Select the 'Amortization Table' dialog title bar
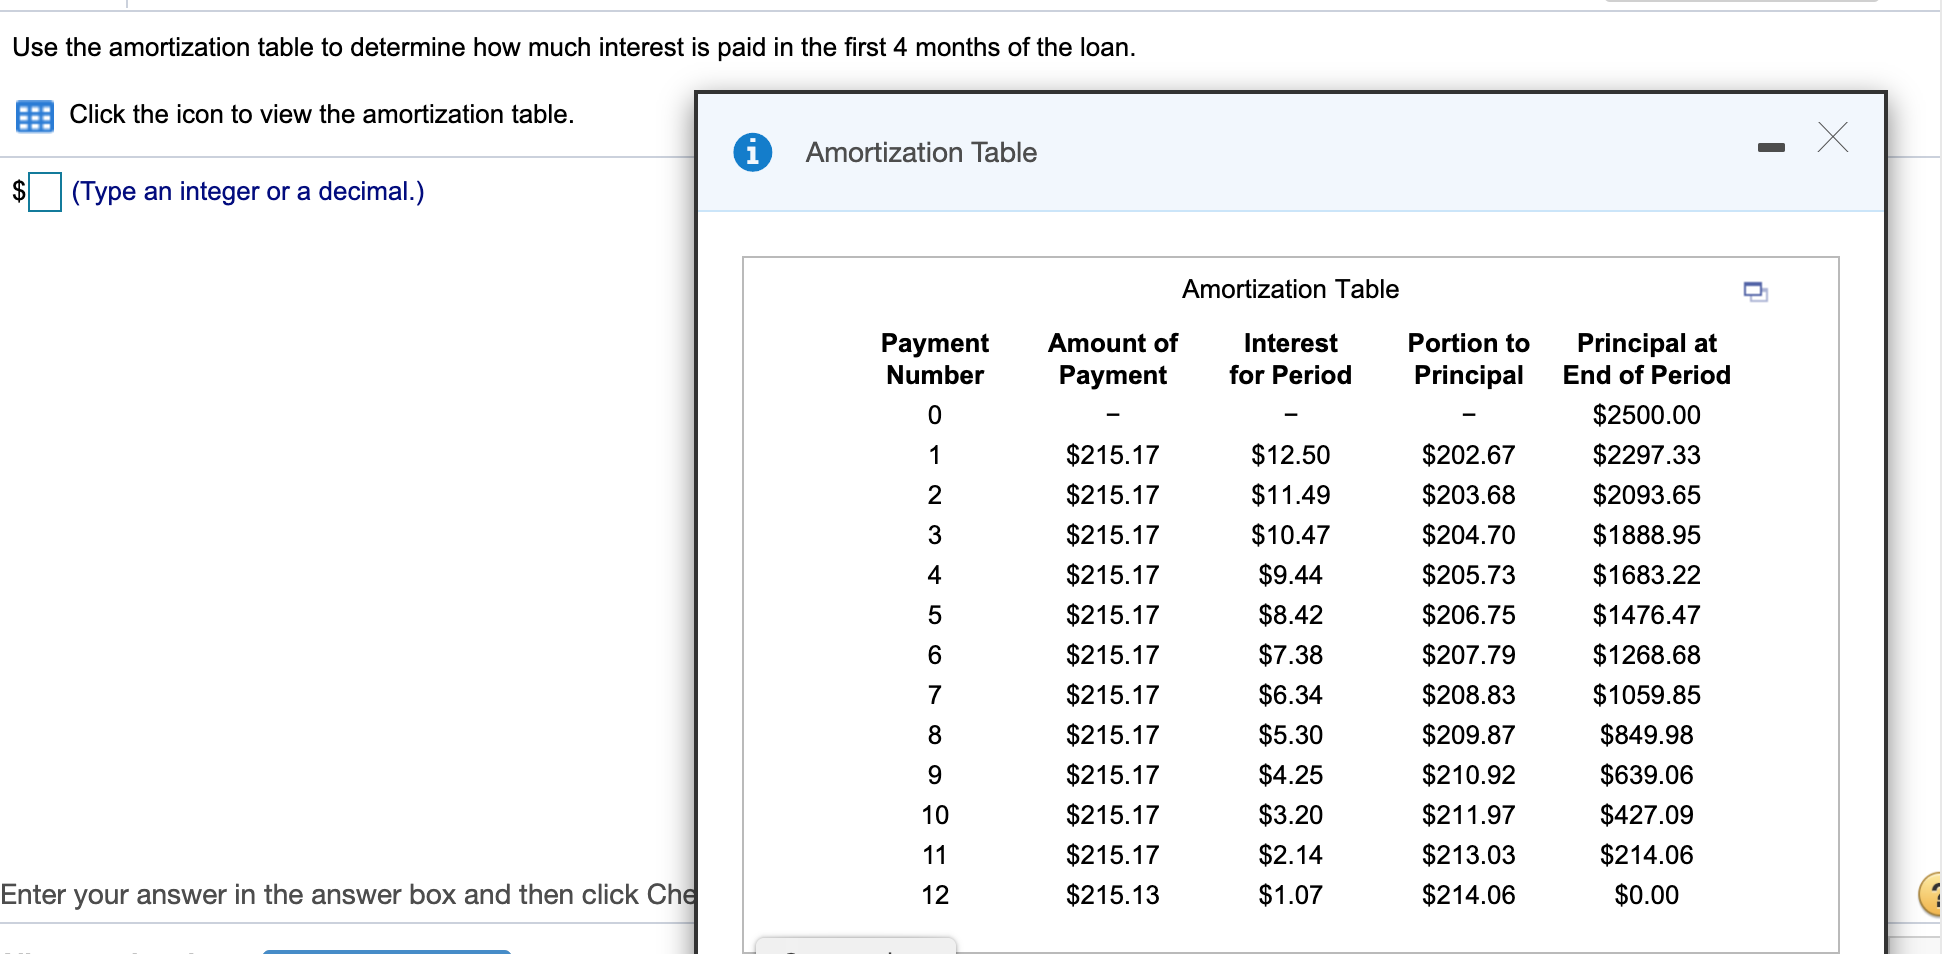 920,152
